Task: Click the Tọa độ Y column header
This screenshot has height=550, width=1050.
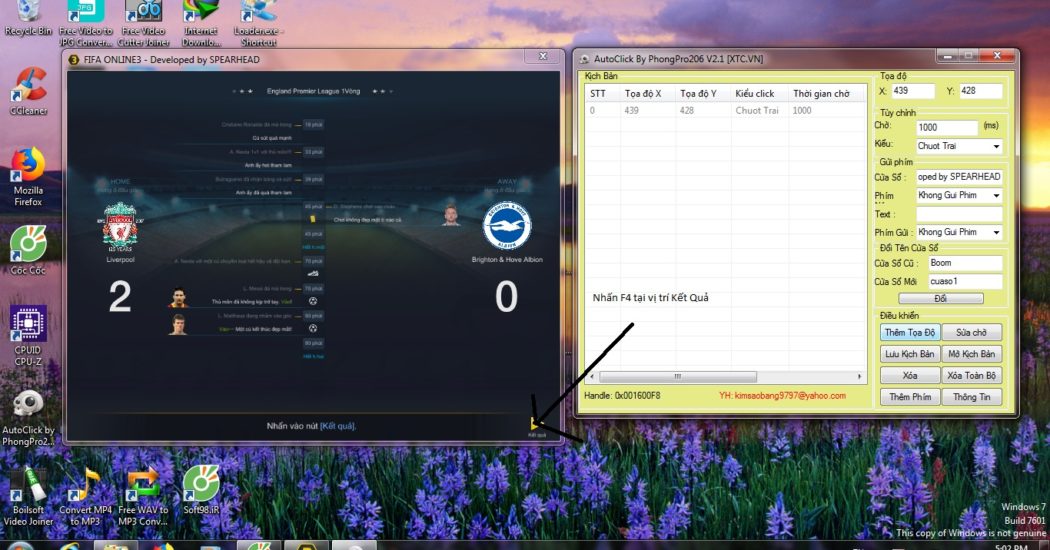Action: click(703, 94)
